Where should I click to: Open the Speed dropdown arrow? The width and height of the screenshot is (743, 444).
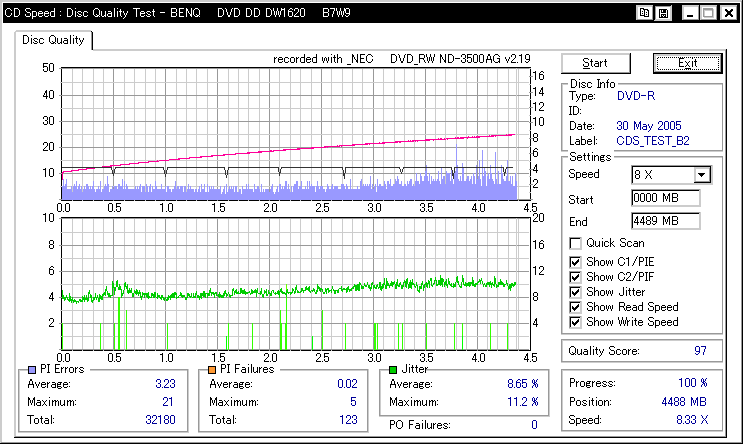coord(702,175)
